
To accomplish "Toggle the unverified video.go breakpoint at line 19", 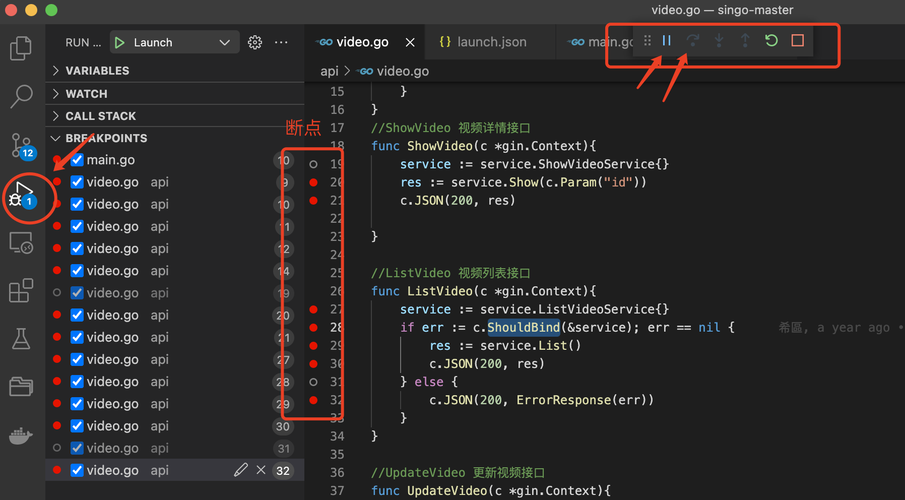I will (77, 293).
